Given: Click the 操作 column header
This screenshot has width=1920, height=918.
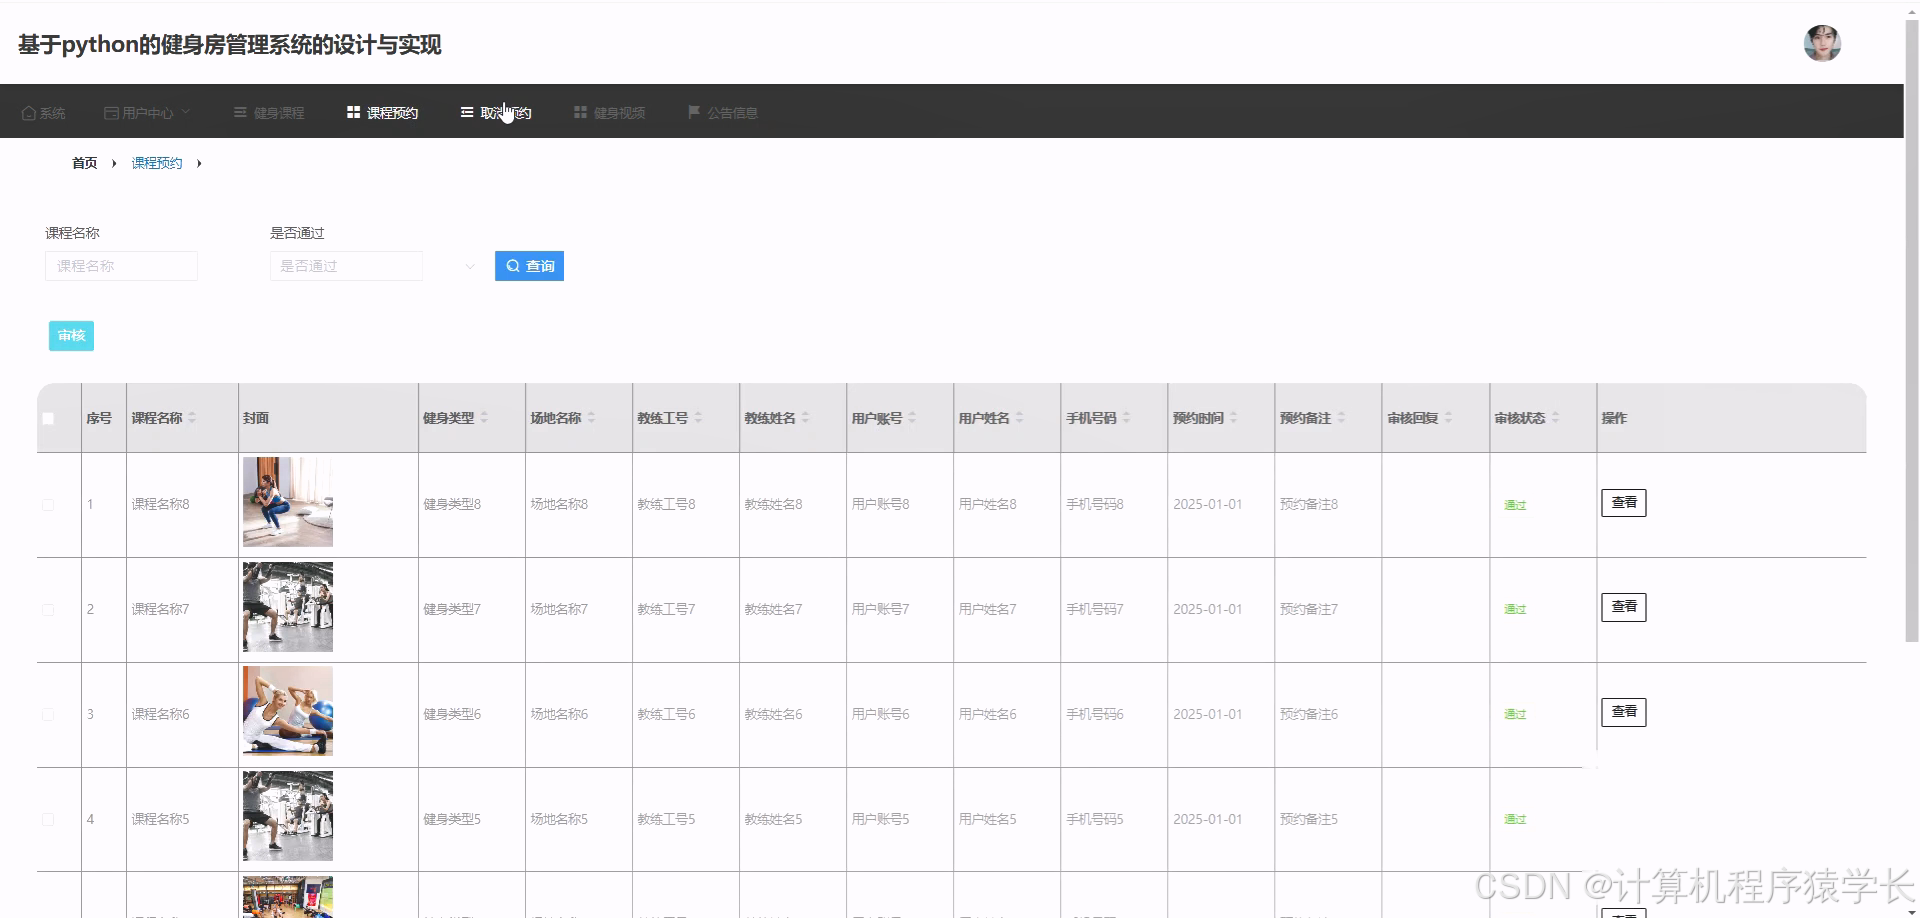Looking at the screenshot, I should [1614, 419].
